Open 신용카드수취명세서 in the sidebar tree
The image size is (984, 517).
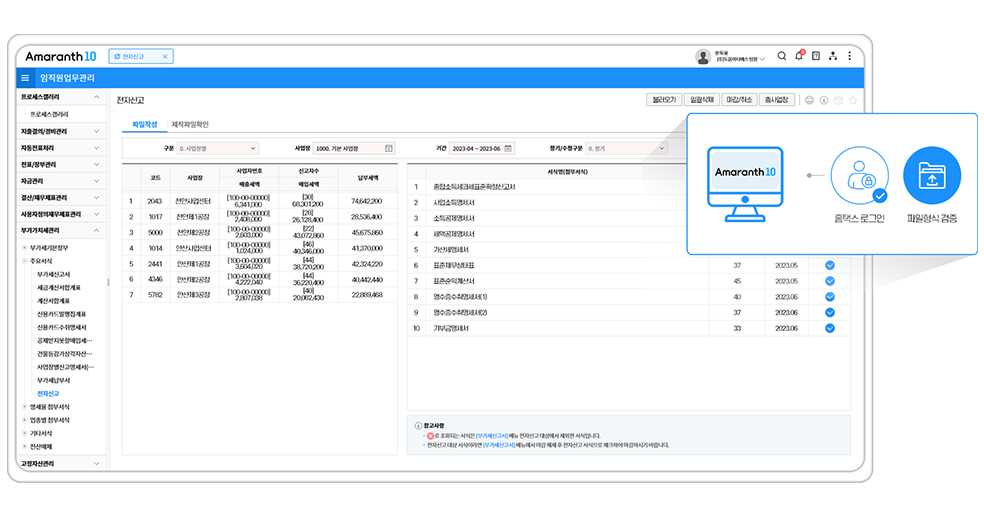coord(62,328)
